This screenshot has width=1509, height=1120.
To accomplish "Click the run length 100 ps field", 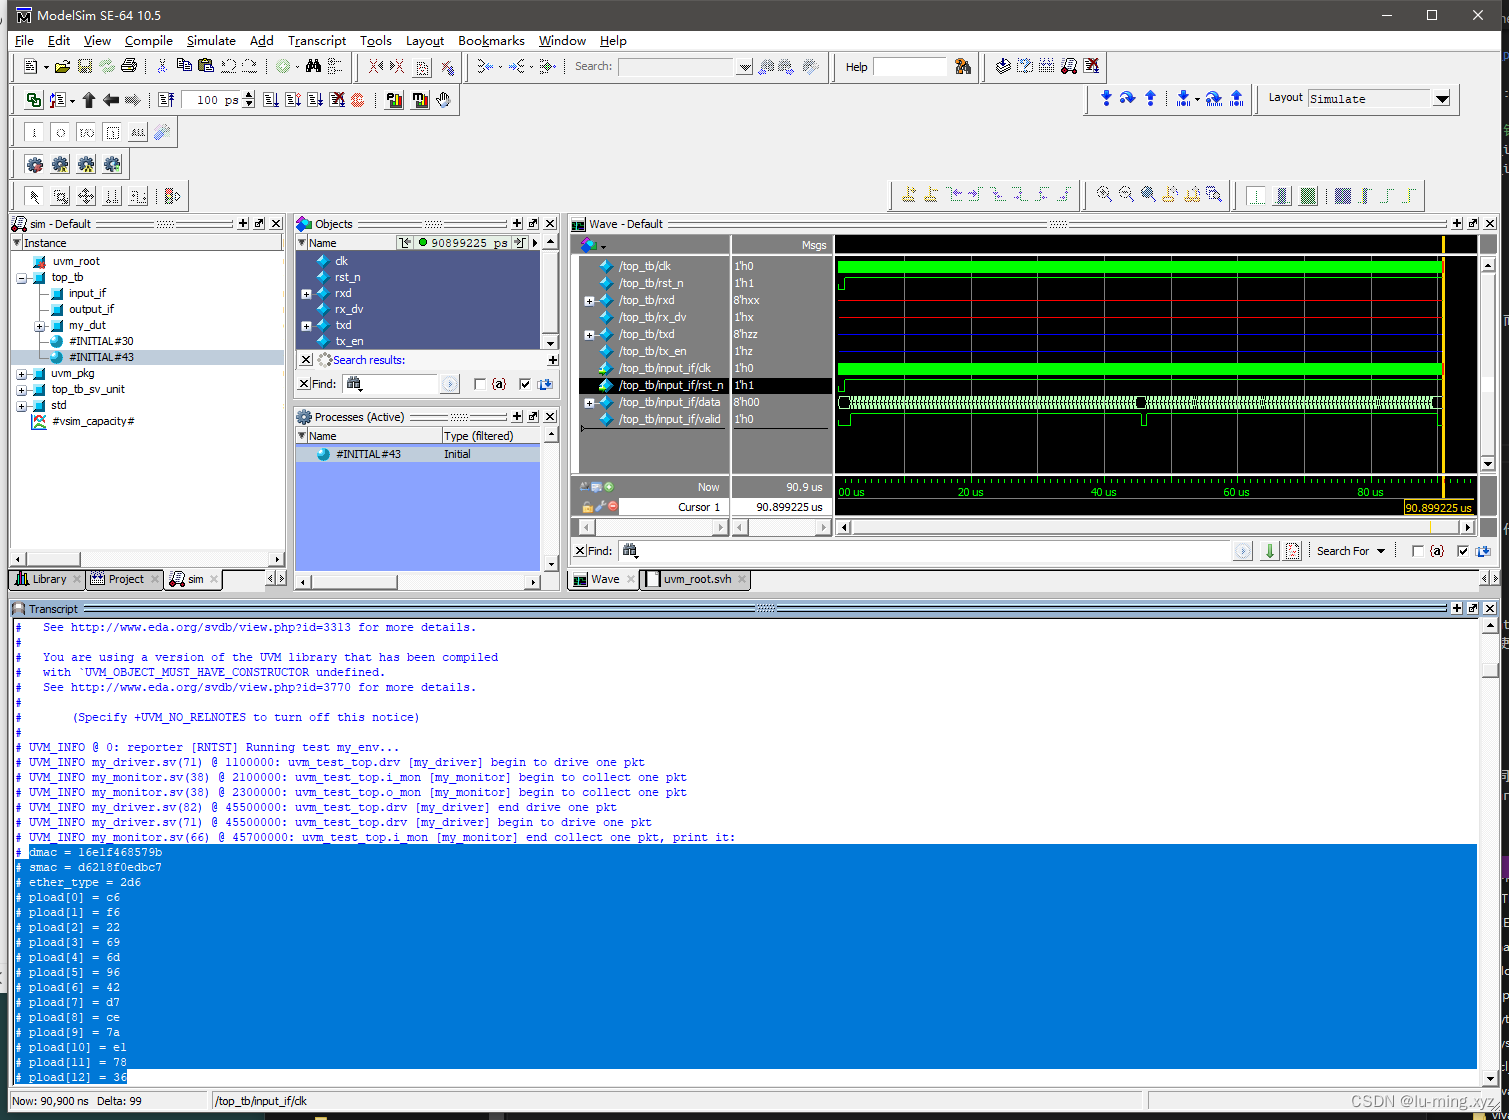I will pyautogui.click(x=211, y=100).
